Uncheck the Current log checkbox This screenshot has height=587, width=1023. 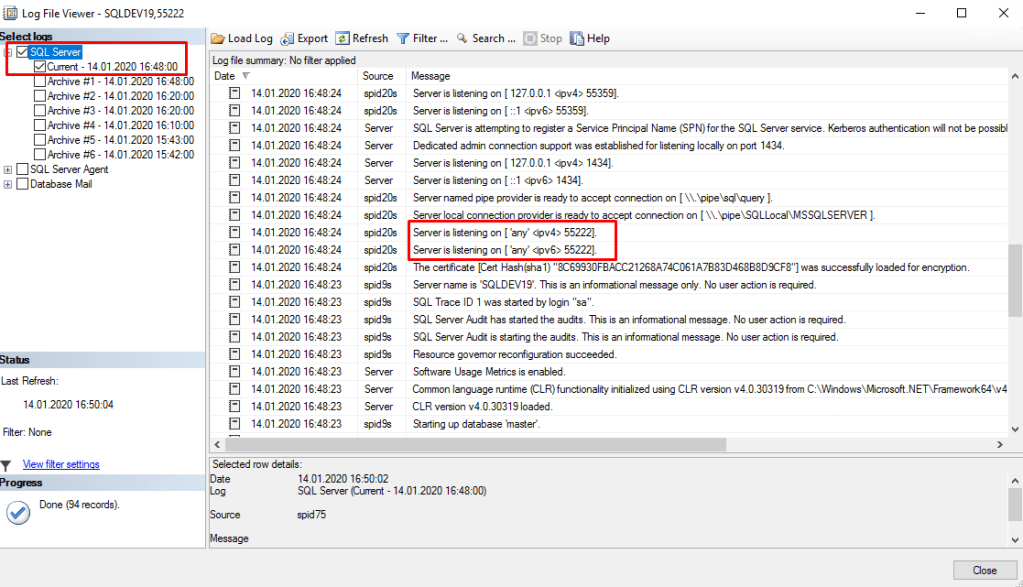[x=40, y=67]
